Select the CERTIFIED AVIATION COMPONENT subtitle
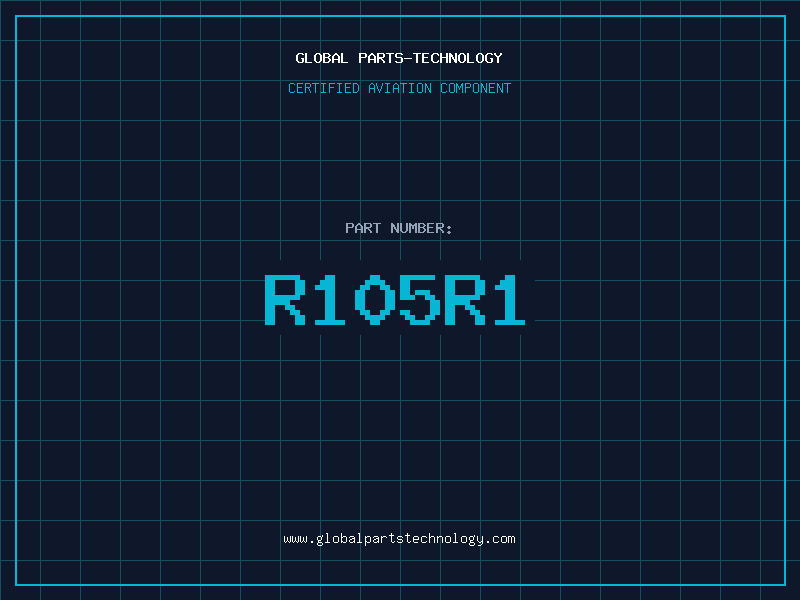The image size is (800, 600). (399, 88)
